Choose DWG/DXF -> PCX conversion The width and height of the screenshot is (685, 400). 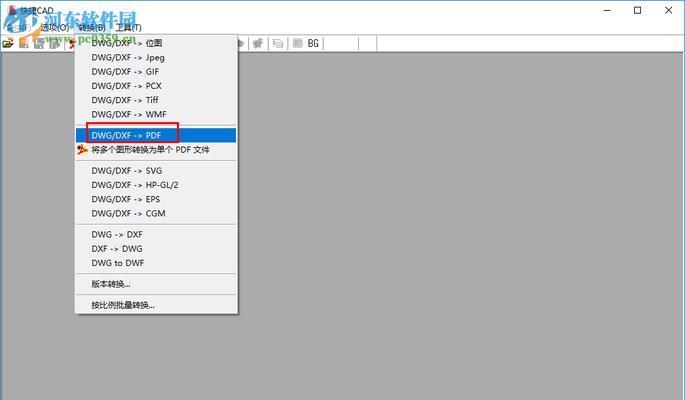pyautogui.click(x=156, y=86)
